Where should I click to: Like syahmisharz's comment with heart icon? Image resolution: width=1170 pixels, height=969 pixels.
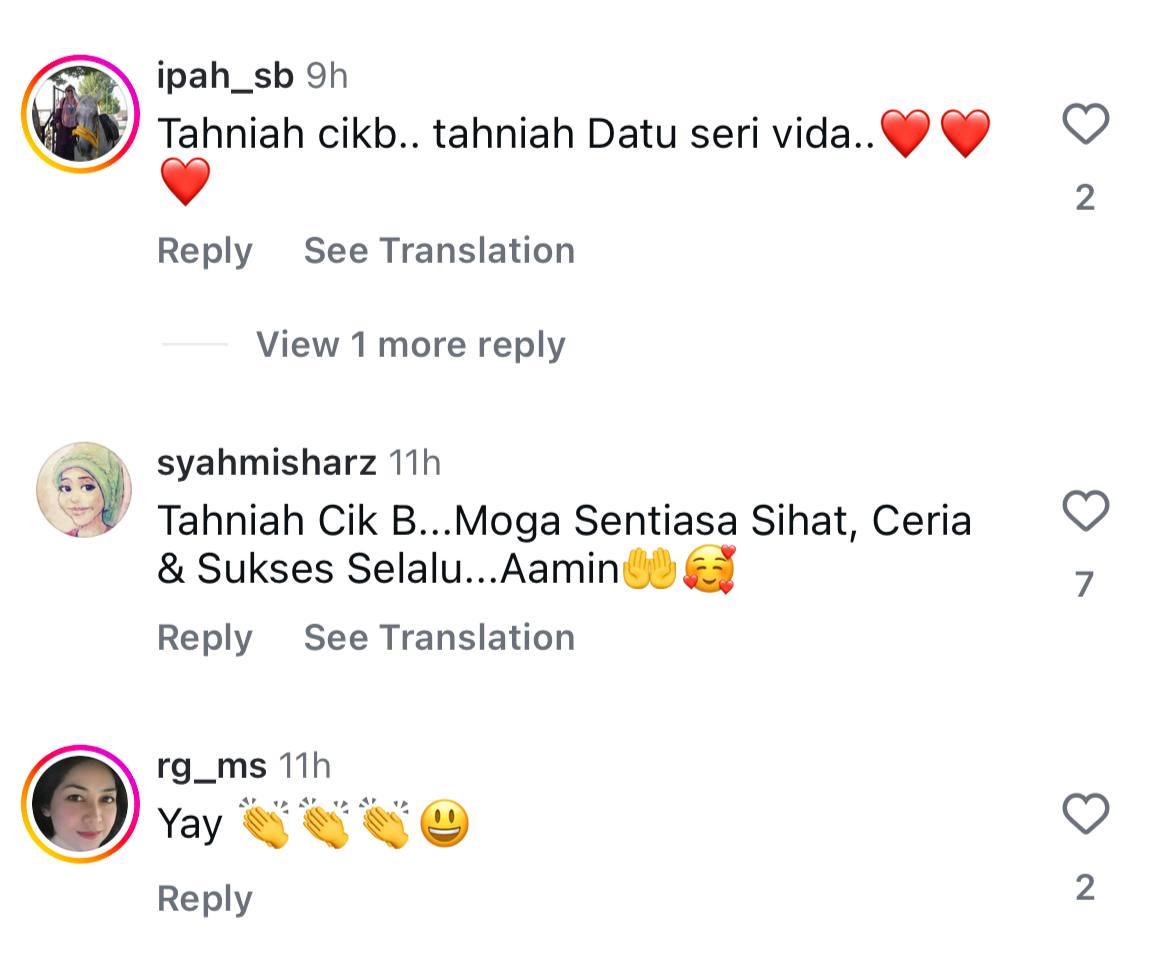[1085, 512]
